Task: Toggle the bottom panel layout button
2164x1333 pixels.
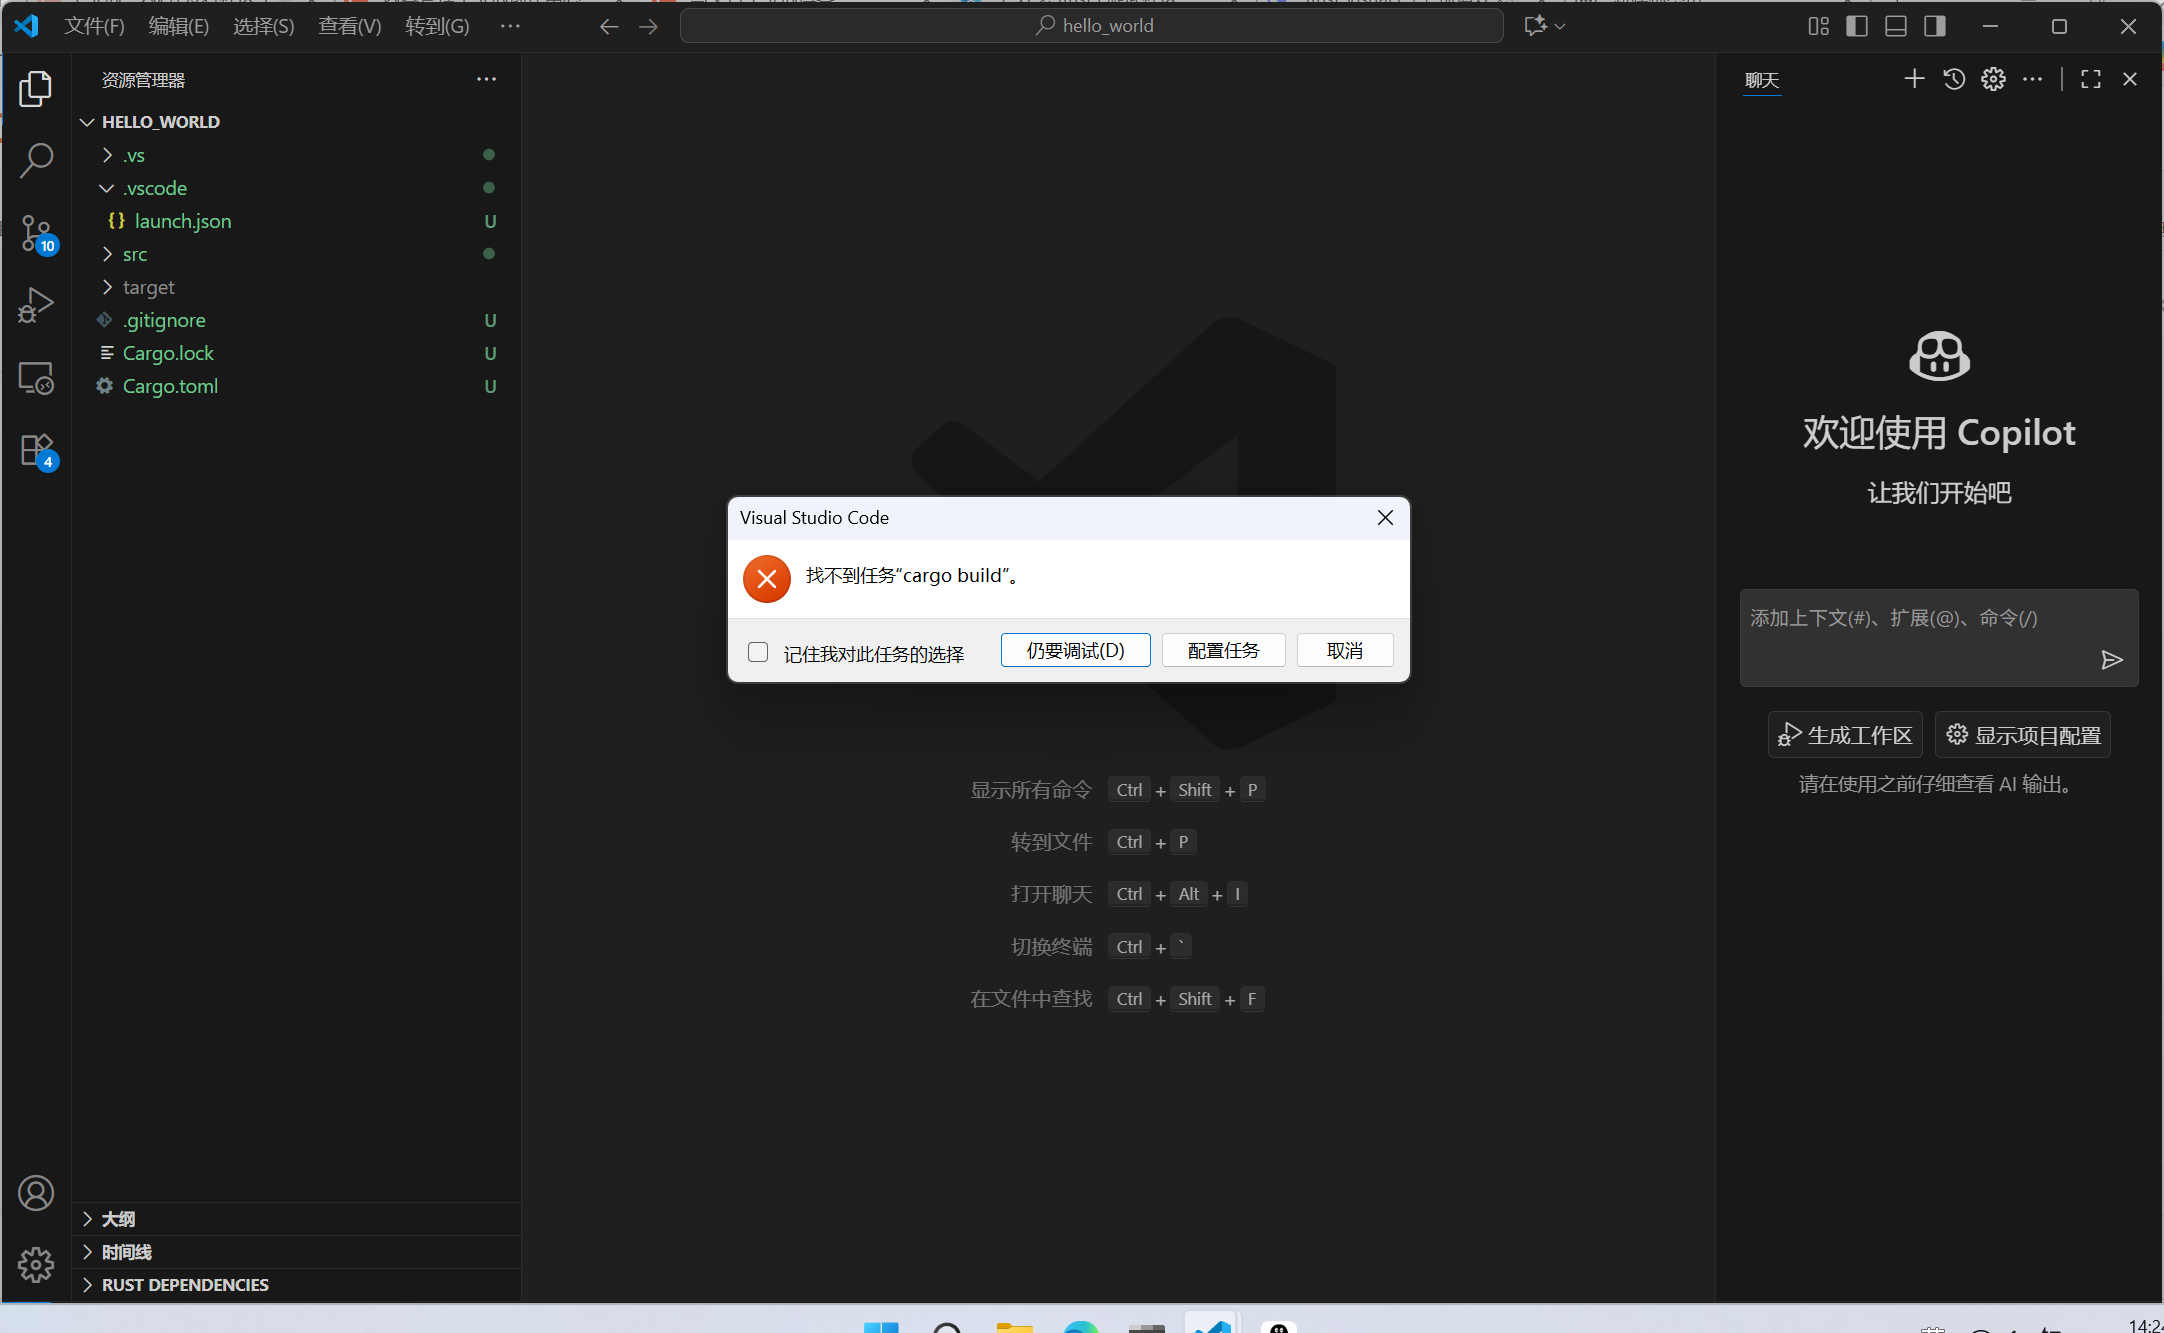Action: [x=1896, y=26]
